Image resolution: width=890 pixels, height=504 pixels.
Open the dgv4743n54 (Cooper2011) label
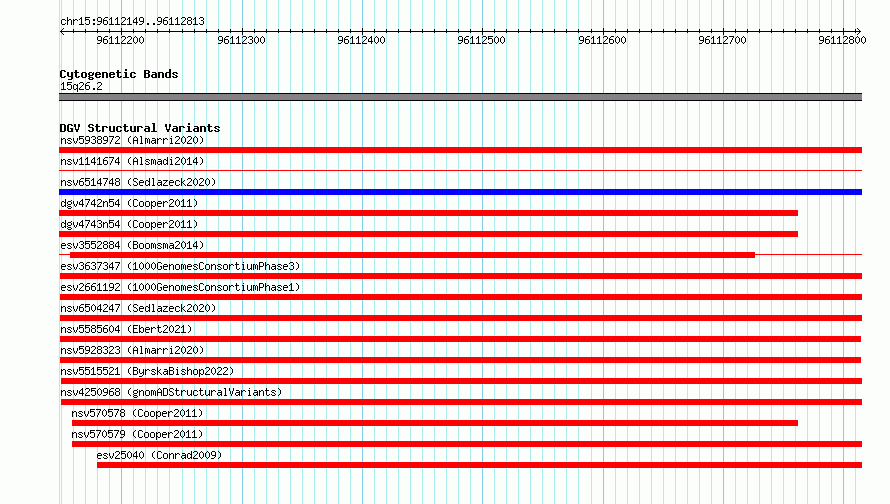coord(129,224)
